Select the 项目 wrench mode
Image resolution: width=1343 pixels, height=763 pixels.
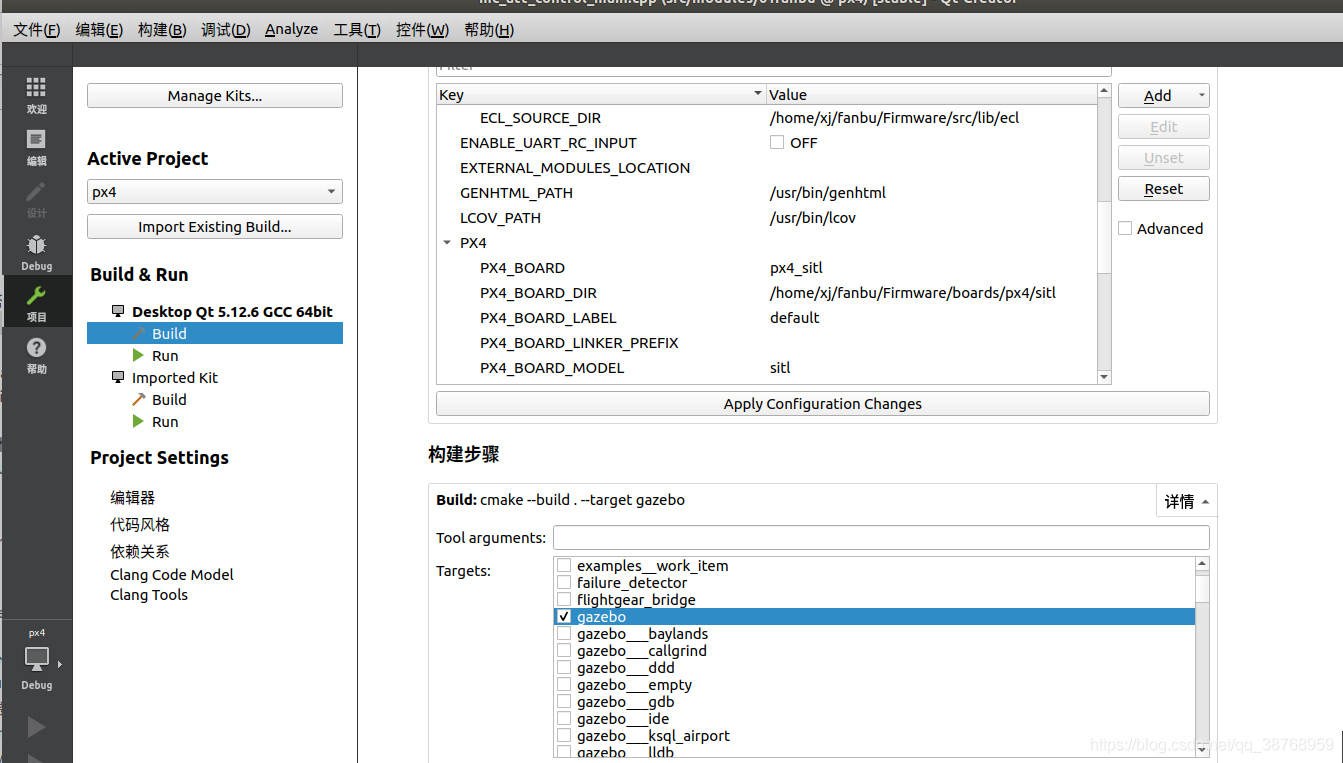point(36,303)
